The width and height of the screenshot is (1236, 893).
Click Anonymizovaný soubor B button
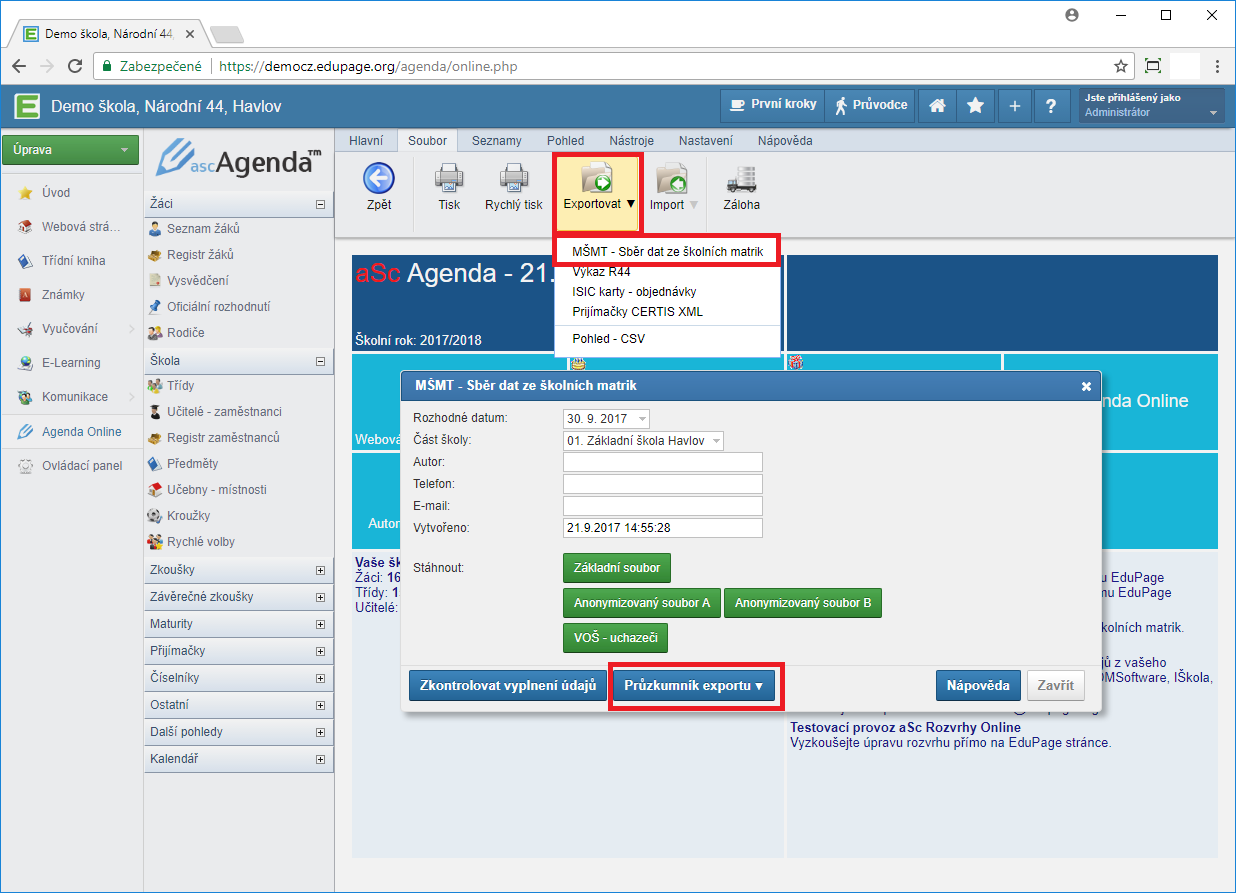click(x=803, y=603)
